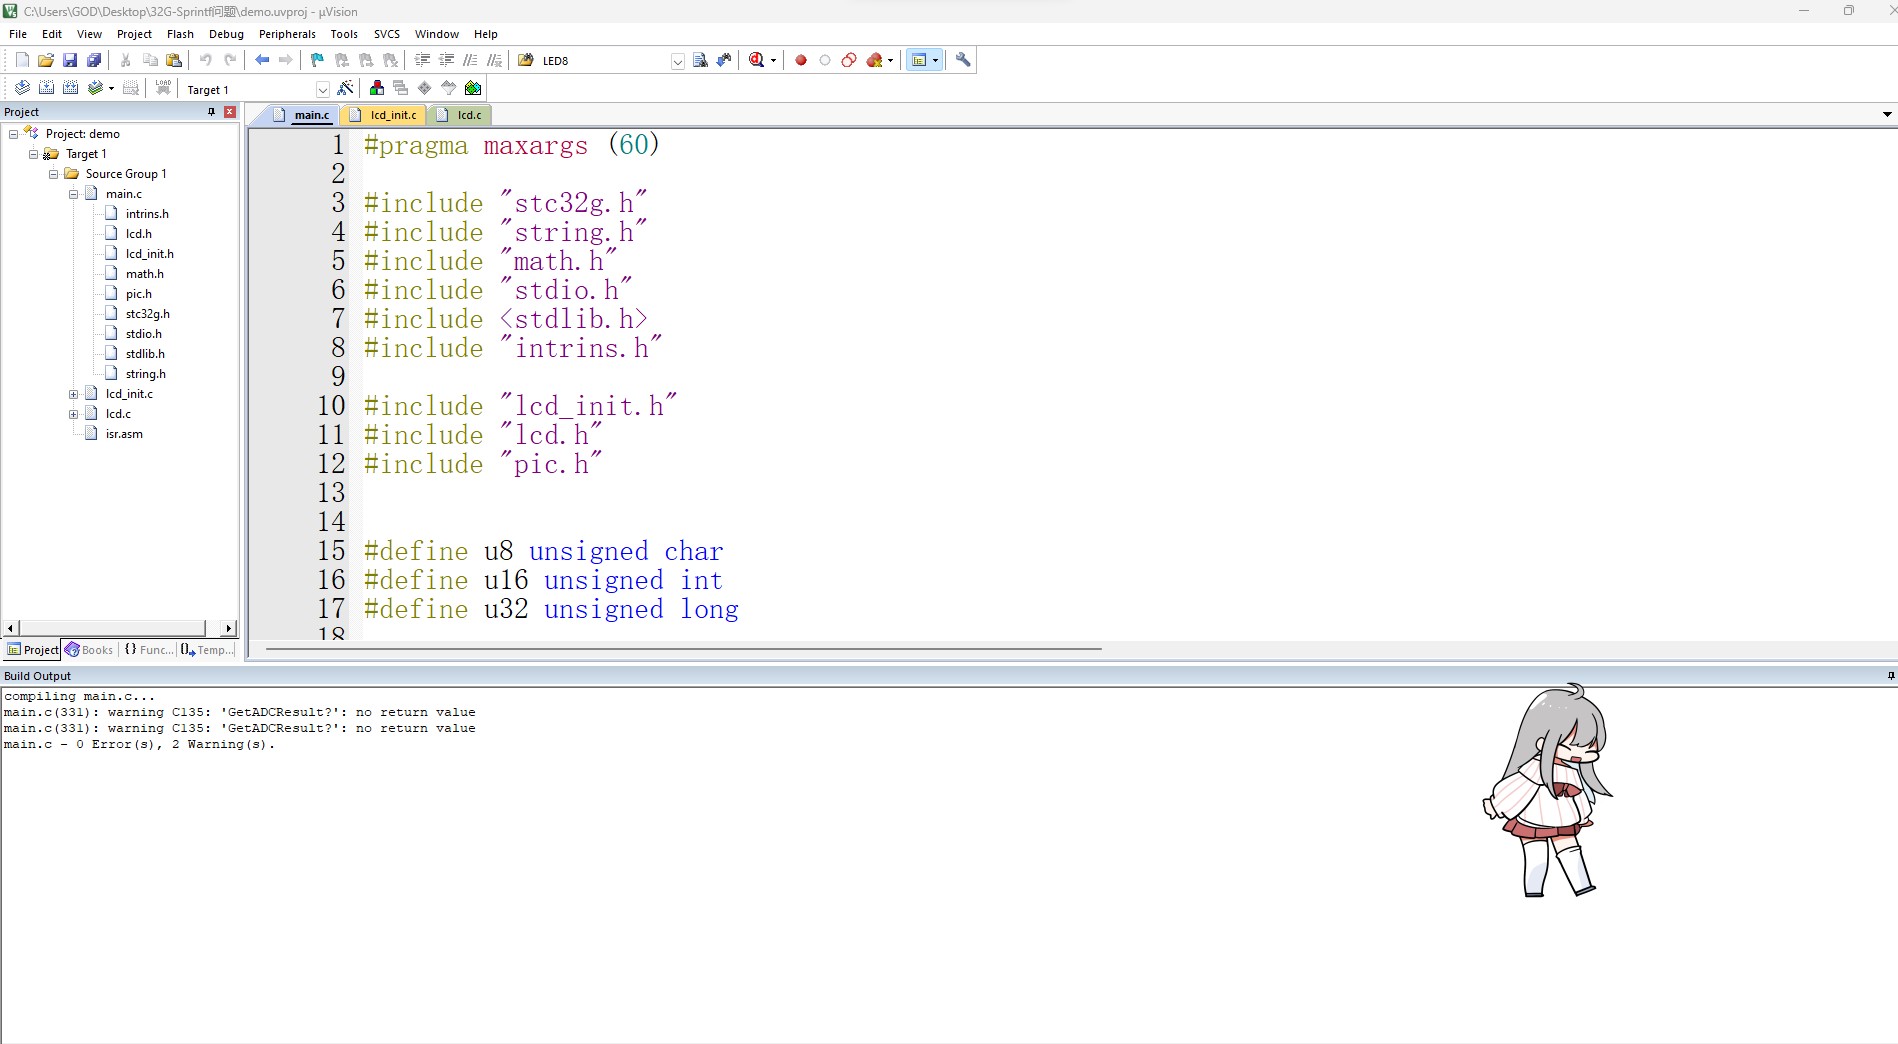Open LED8 find combo dropdown
The width and height of the screenshot is (1898, 1044).
[x=677, y=61]
